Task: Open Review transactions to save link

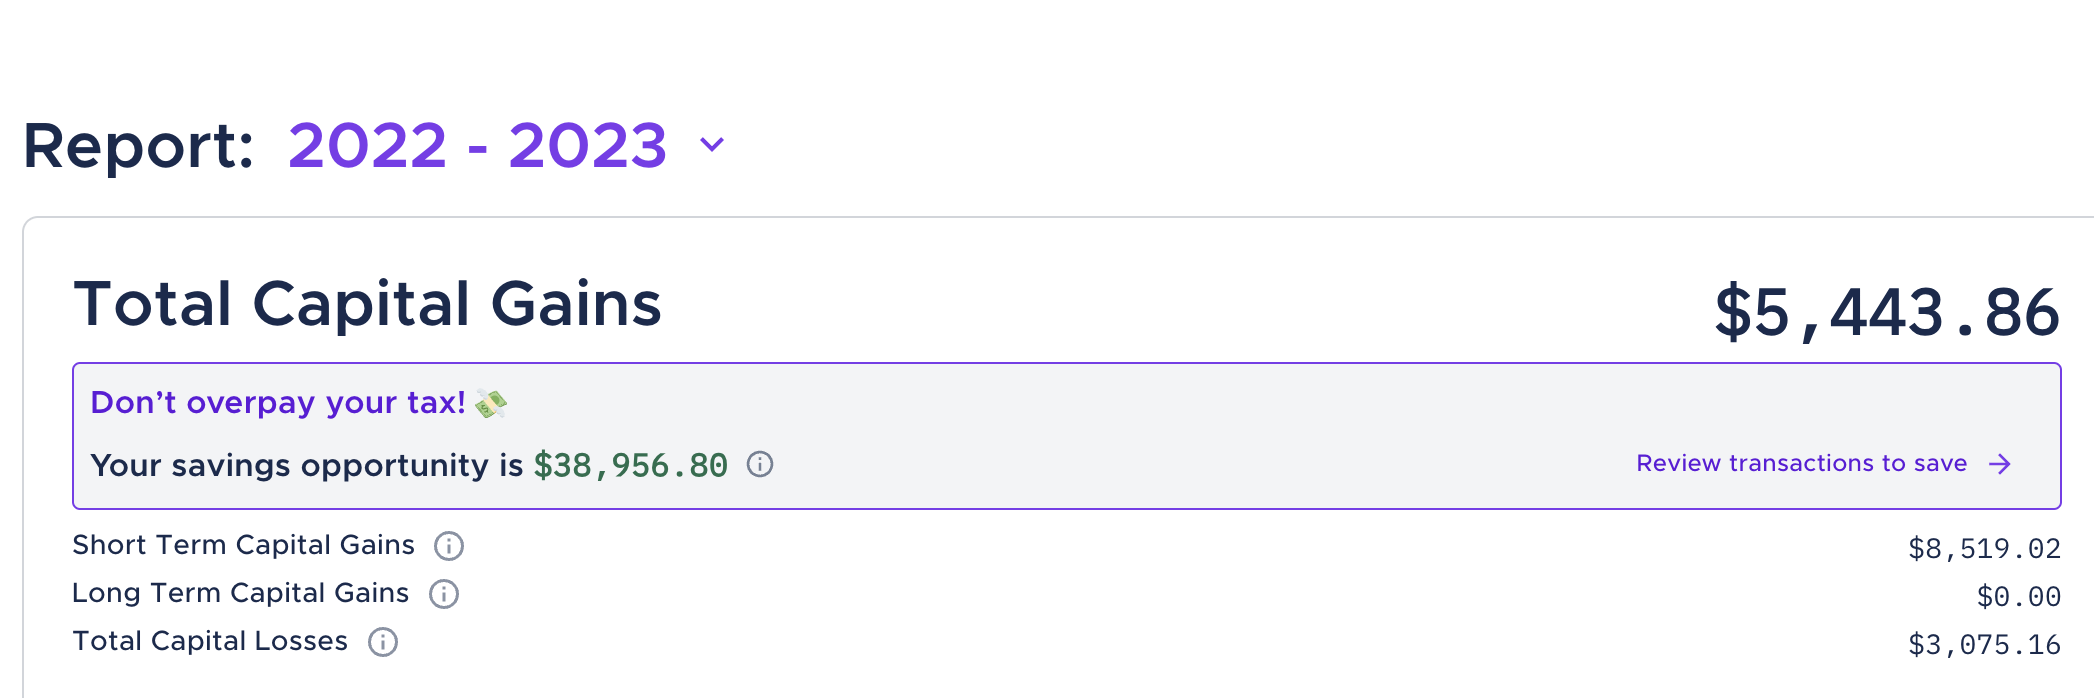Action: (1801, 464)
